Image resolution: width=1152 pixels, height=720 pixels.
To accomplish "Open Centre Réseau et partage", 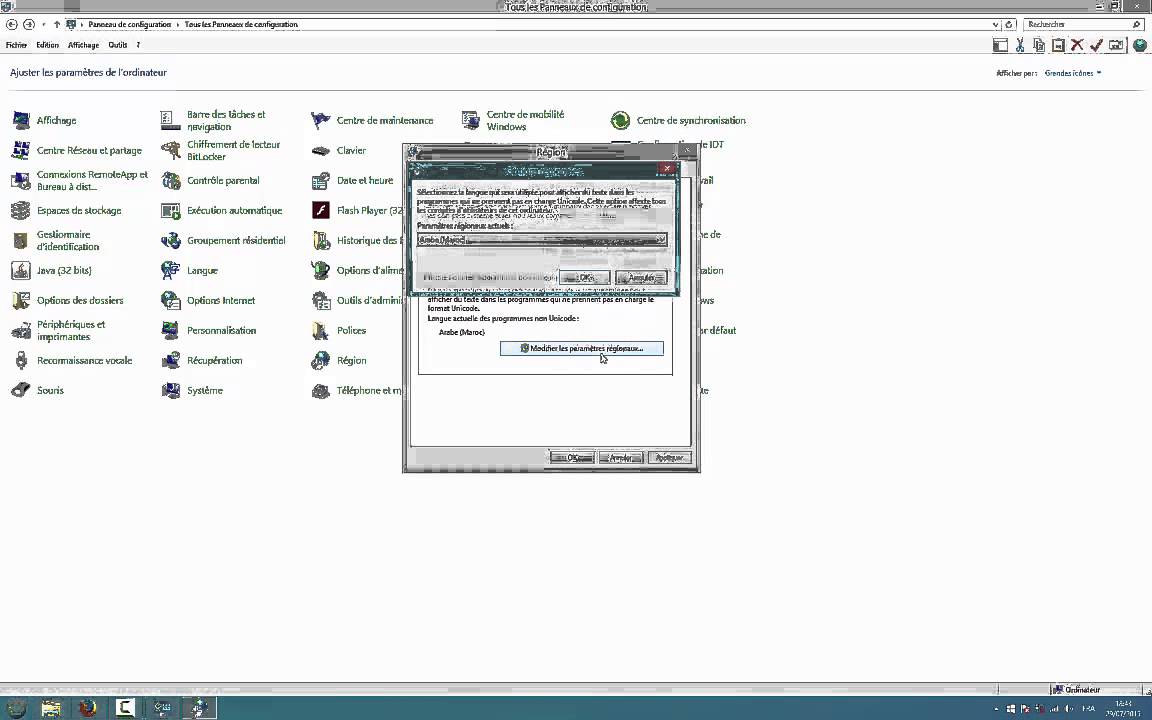I will point(77,151).
